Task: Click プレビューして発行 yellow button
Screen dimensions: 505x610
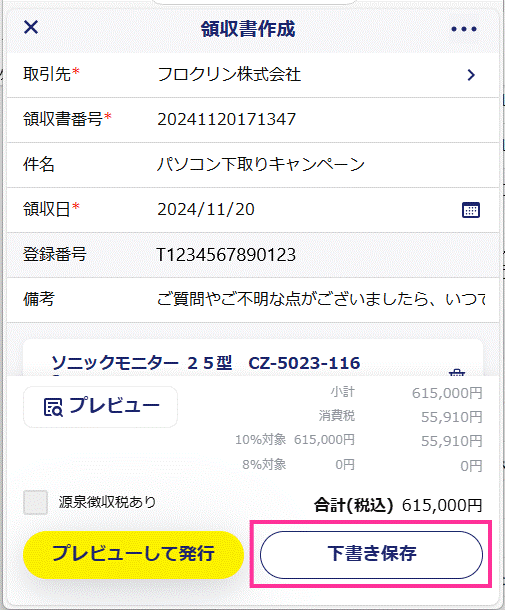Action: [x=133, y=554]
